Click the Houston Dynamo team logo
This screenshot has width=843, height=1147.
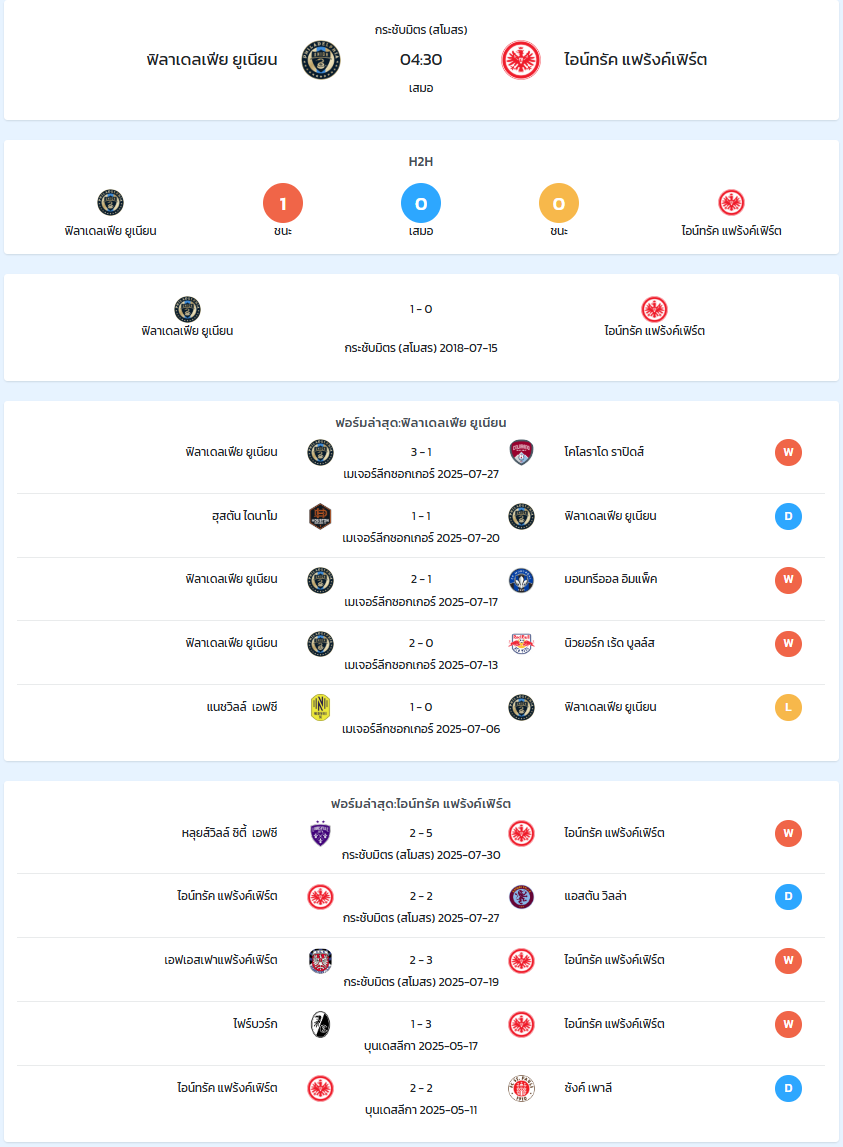point(320,516)
